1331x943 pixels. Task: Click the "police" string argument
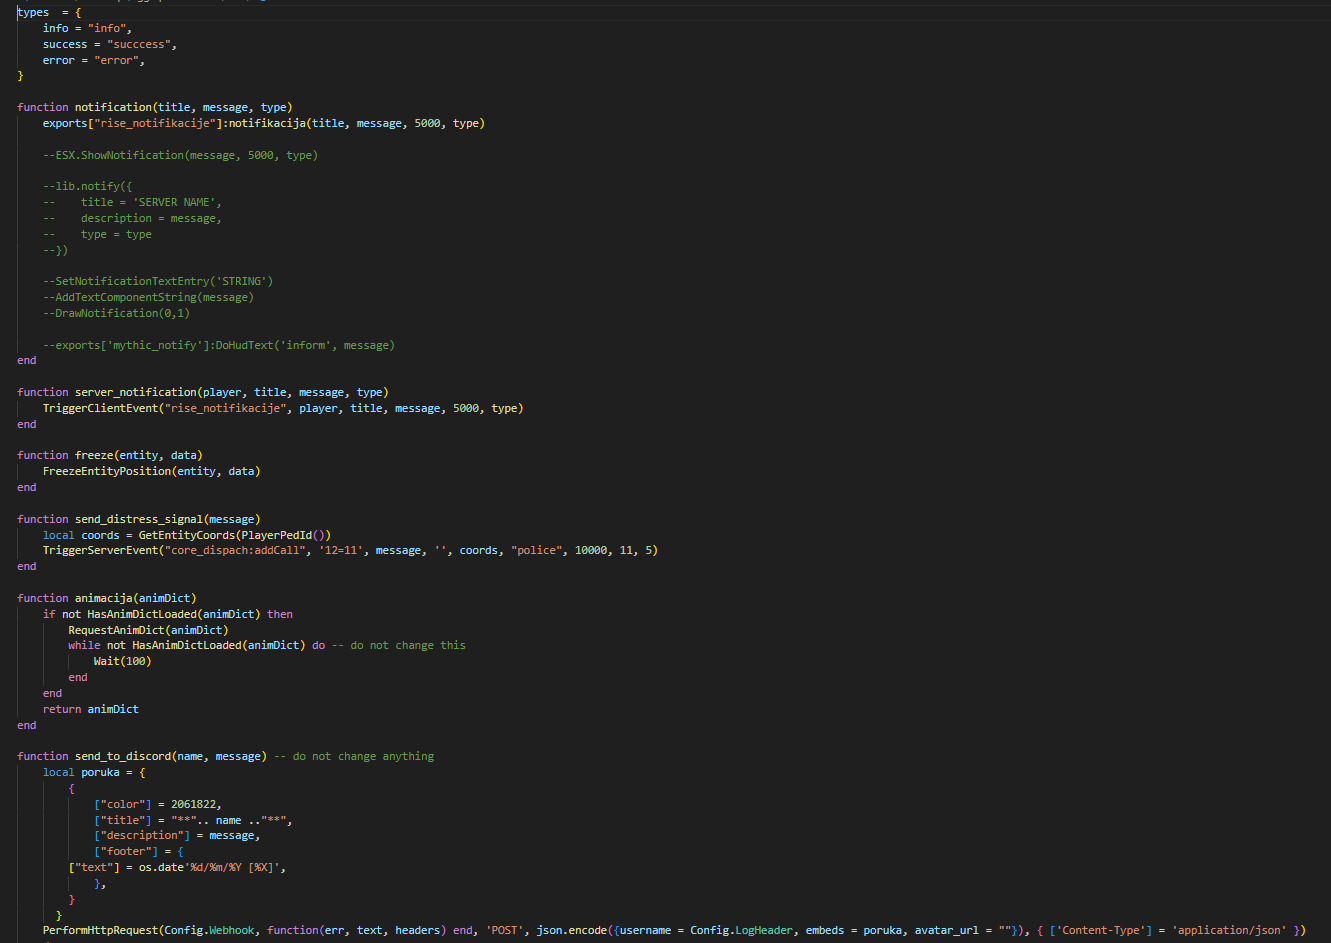coord(536,550)
